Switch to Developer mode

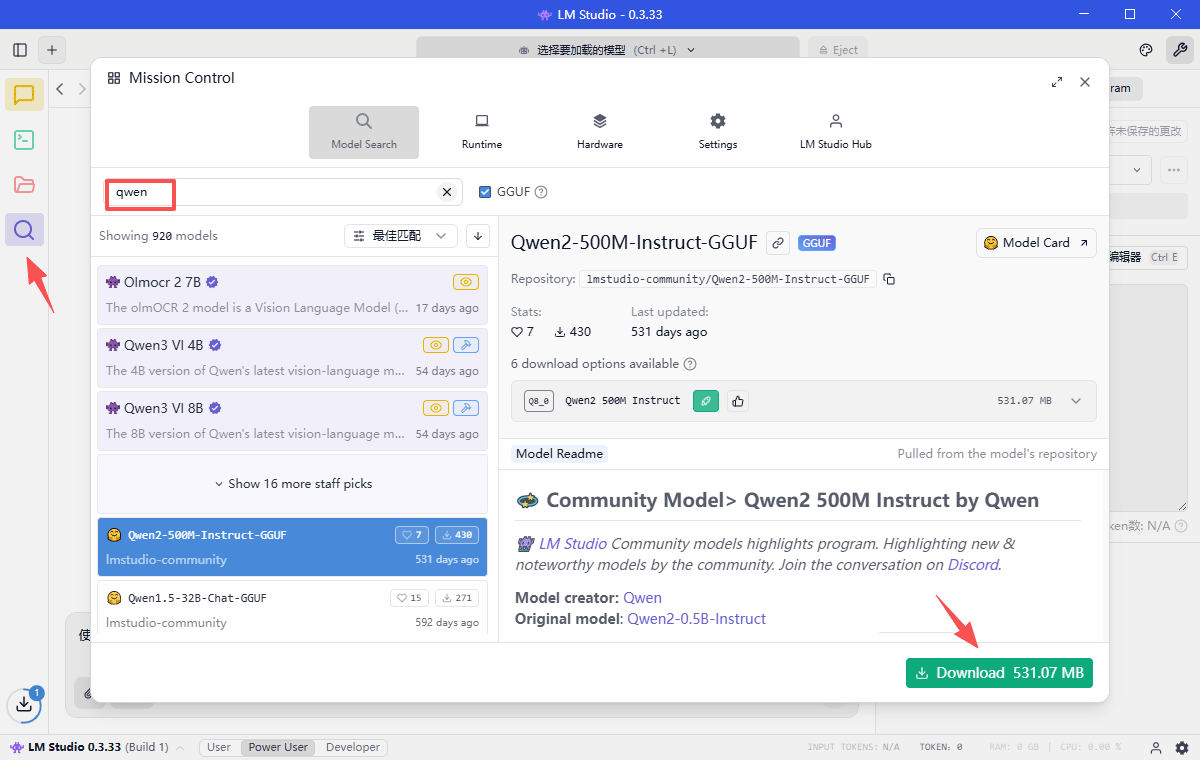[x=353, y=747]
